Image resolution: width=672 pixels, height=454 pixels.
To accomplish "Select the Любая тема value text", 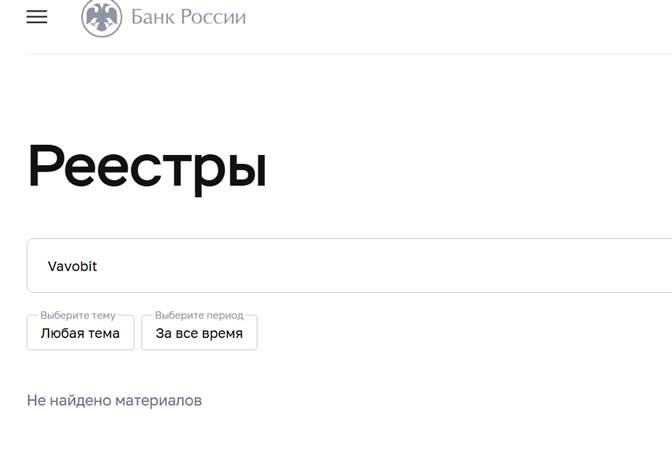I will pyautogui.click(x=80, y=333).
